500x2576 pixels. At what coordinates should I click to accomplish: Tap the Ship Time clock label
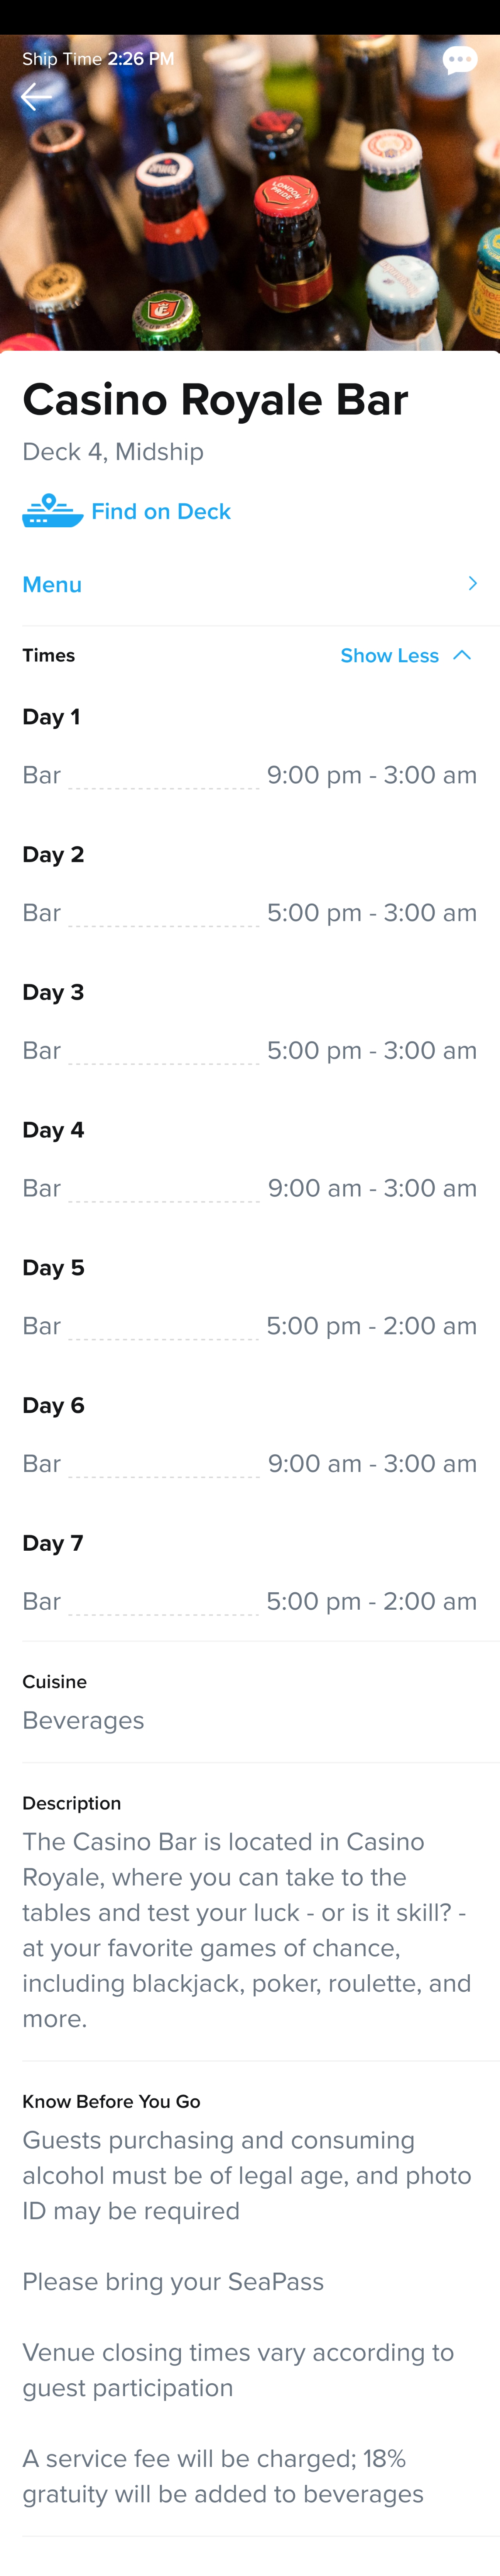(98, 59)
